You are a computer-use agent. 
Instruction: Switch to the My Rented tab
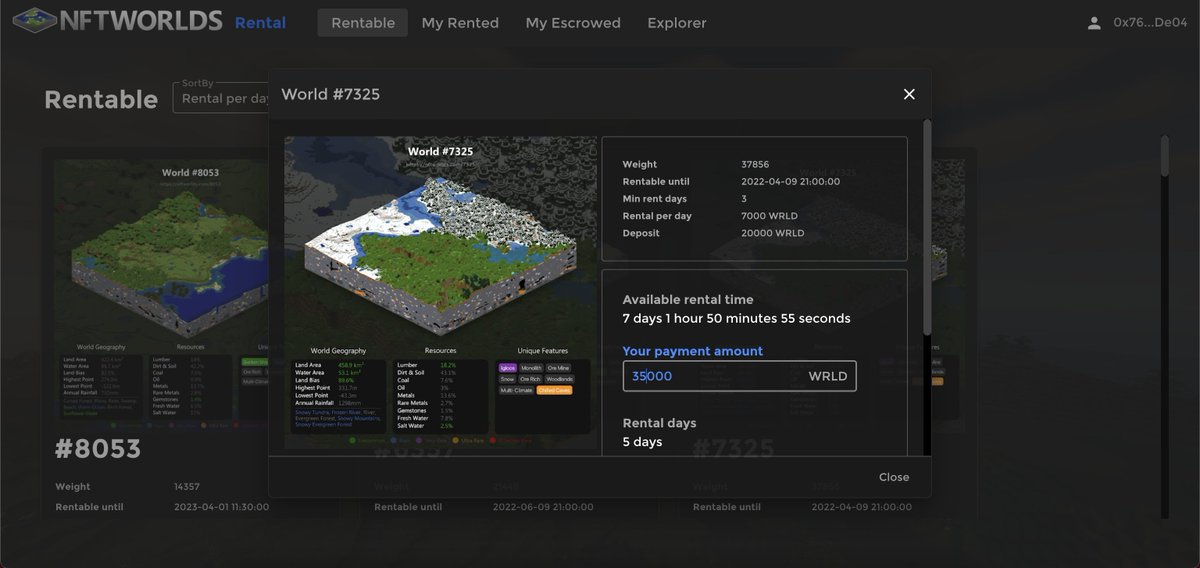pyautogui.click(x=460, y=22)
